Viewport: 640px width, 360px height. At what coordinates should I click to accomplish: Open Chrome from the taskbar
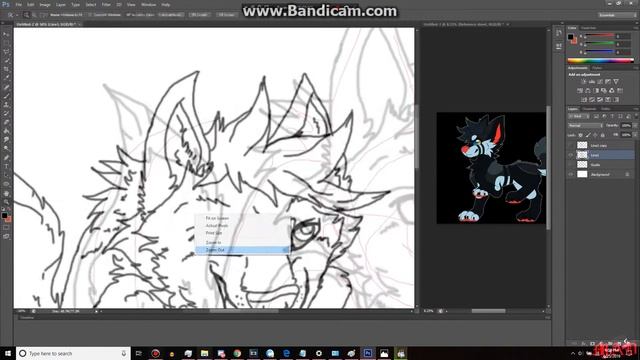point(237,353)
